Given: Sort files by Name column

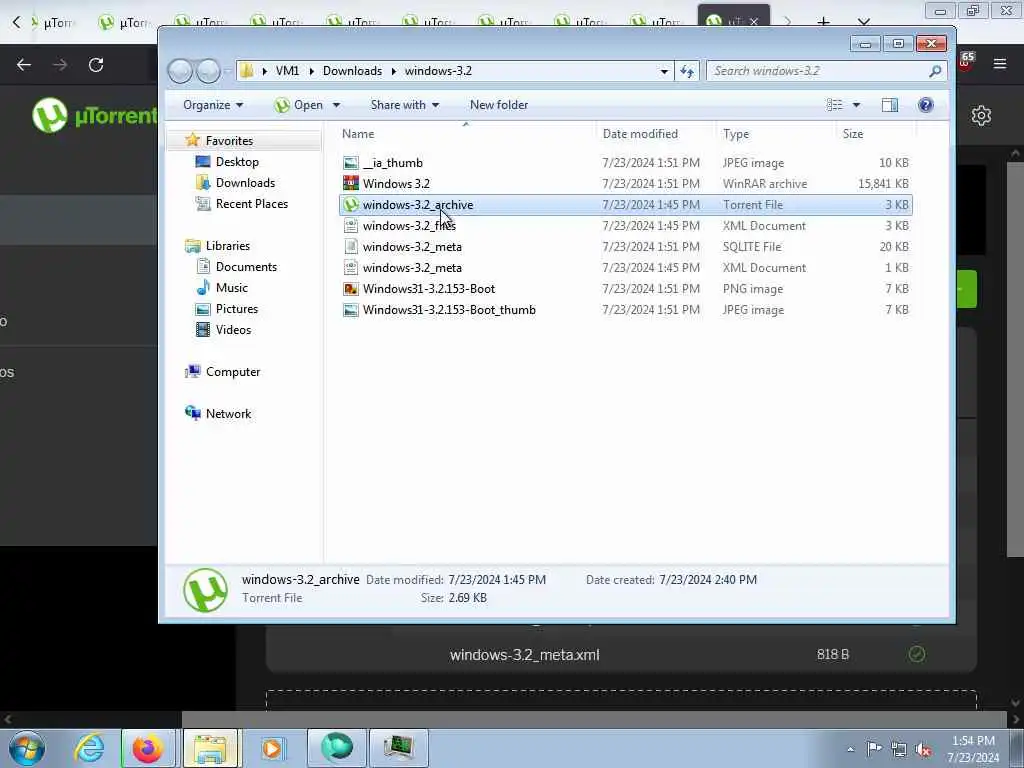Looking at the screenshot, I should [358, 134].
